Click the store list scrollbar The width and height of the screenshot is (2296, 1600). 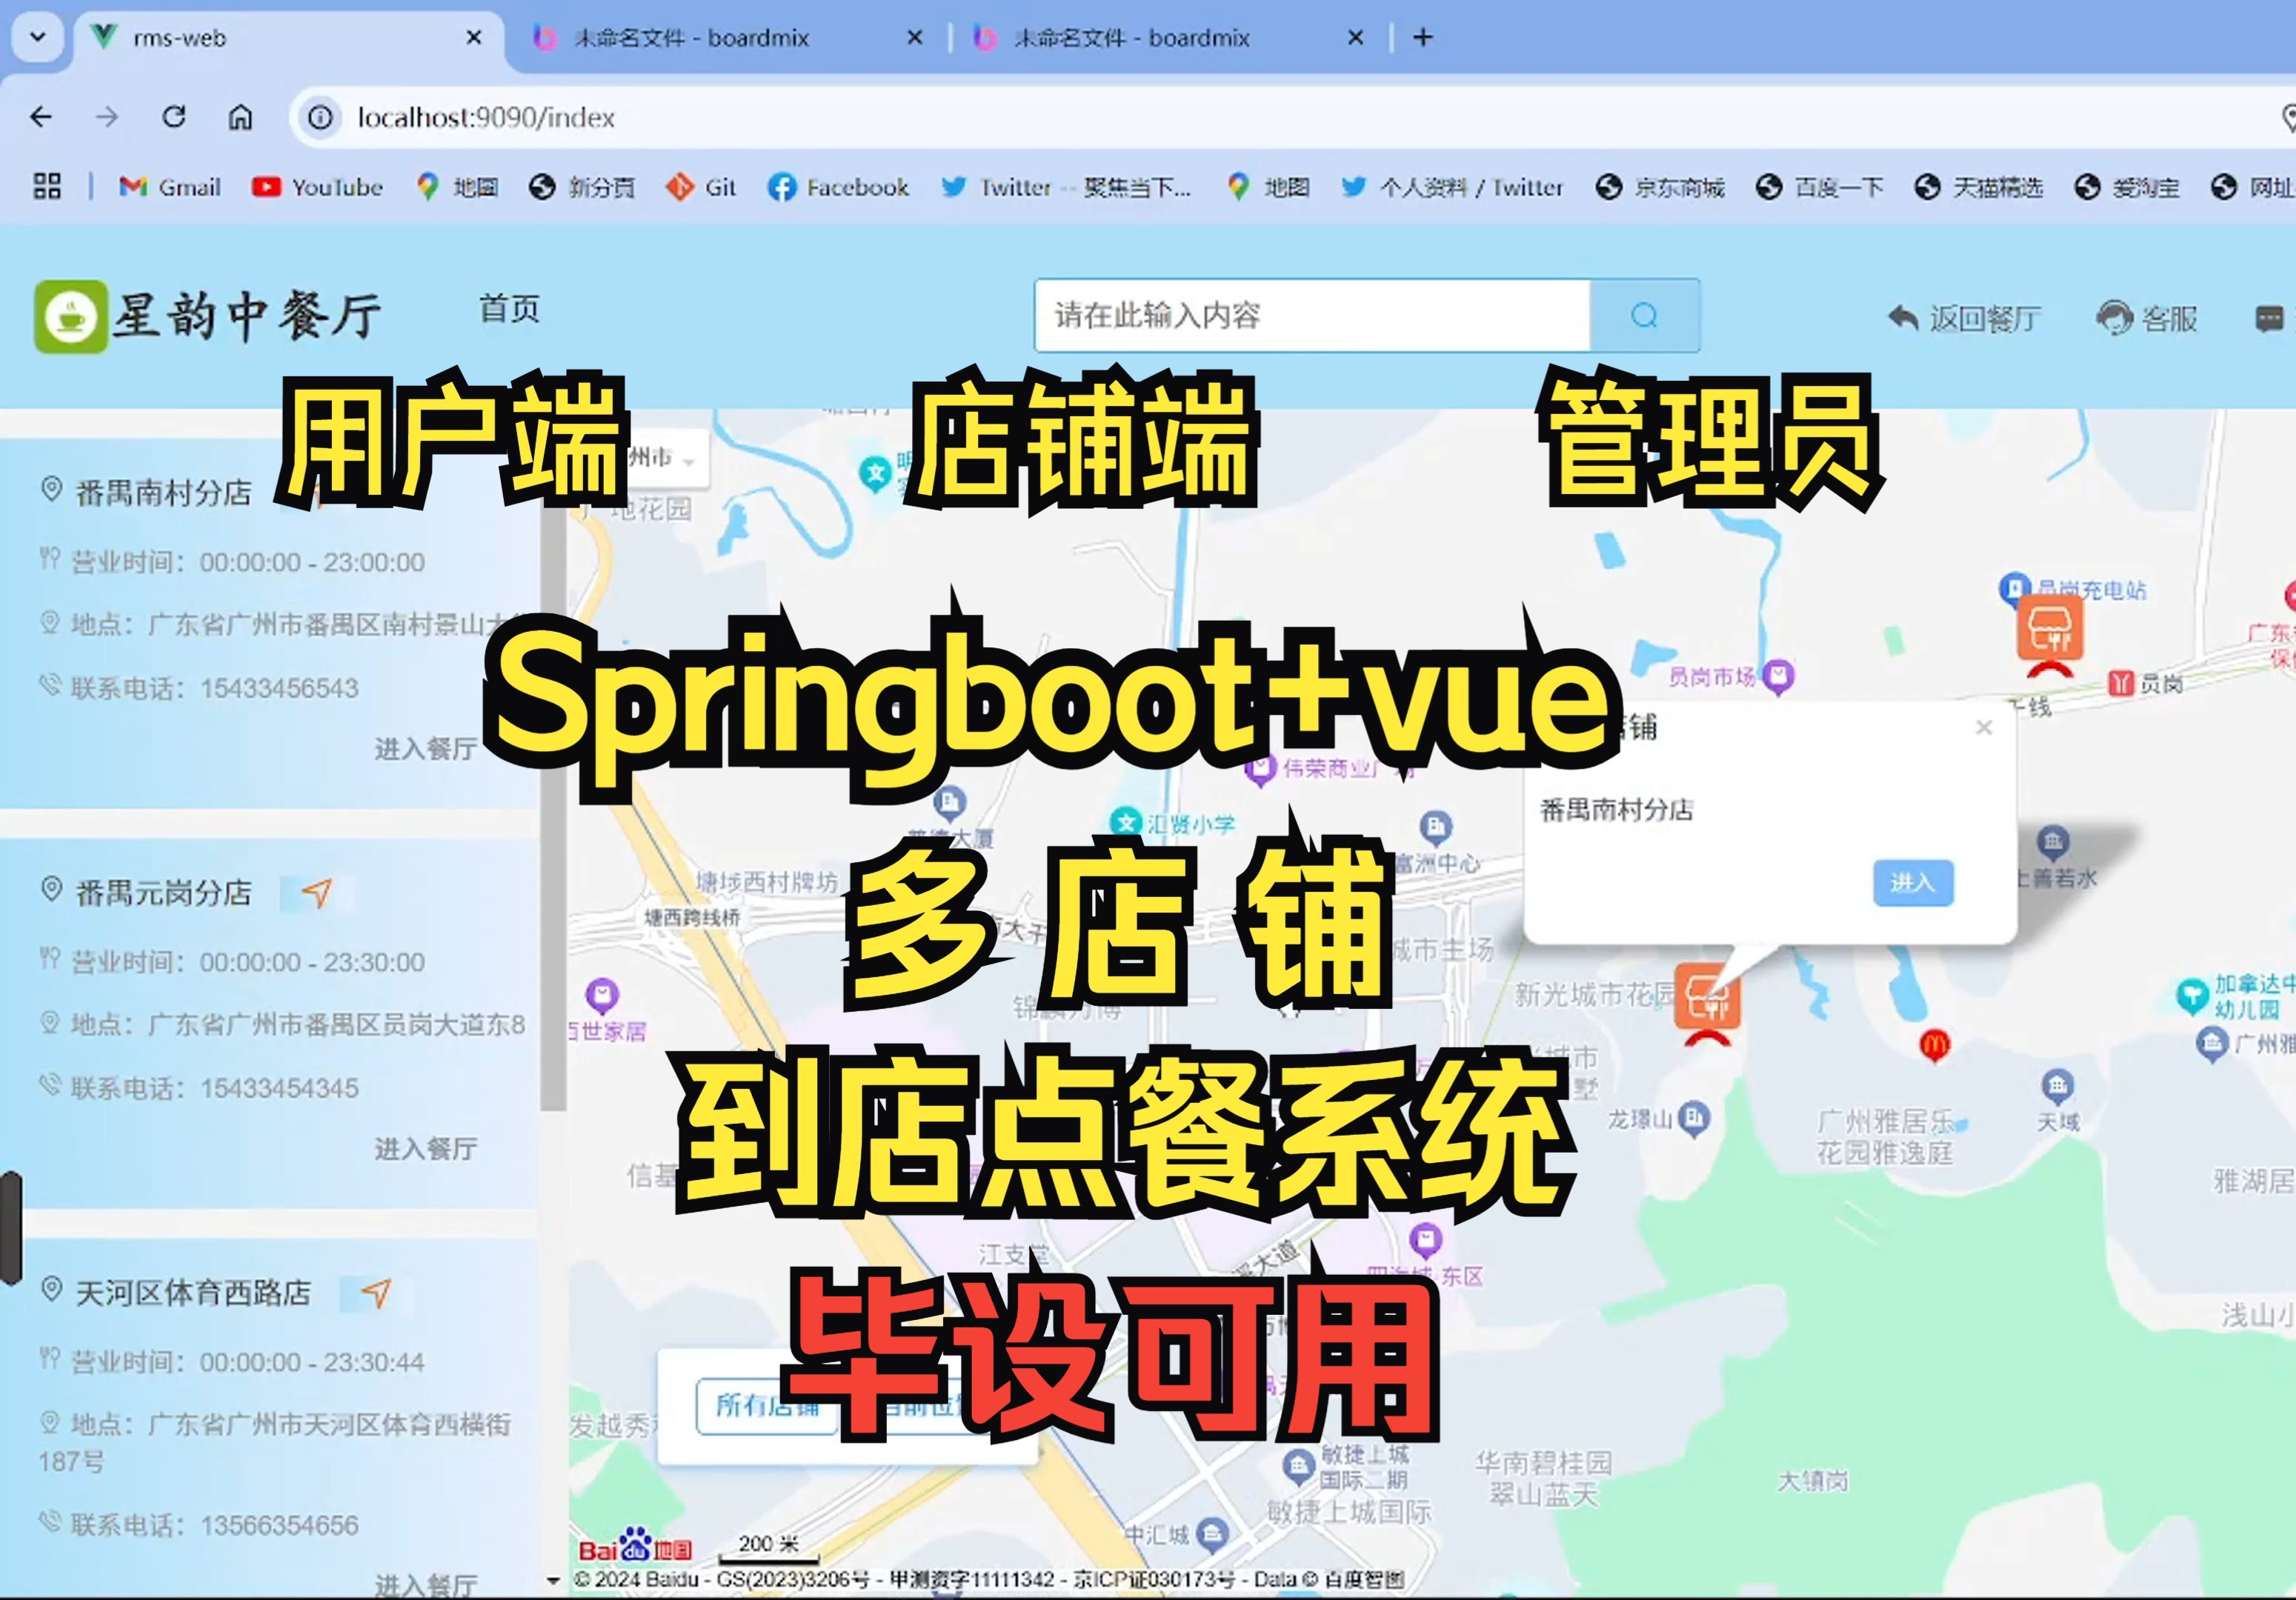point(553,800)
